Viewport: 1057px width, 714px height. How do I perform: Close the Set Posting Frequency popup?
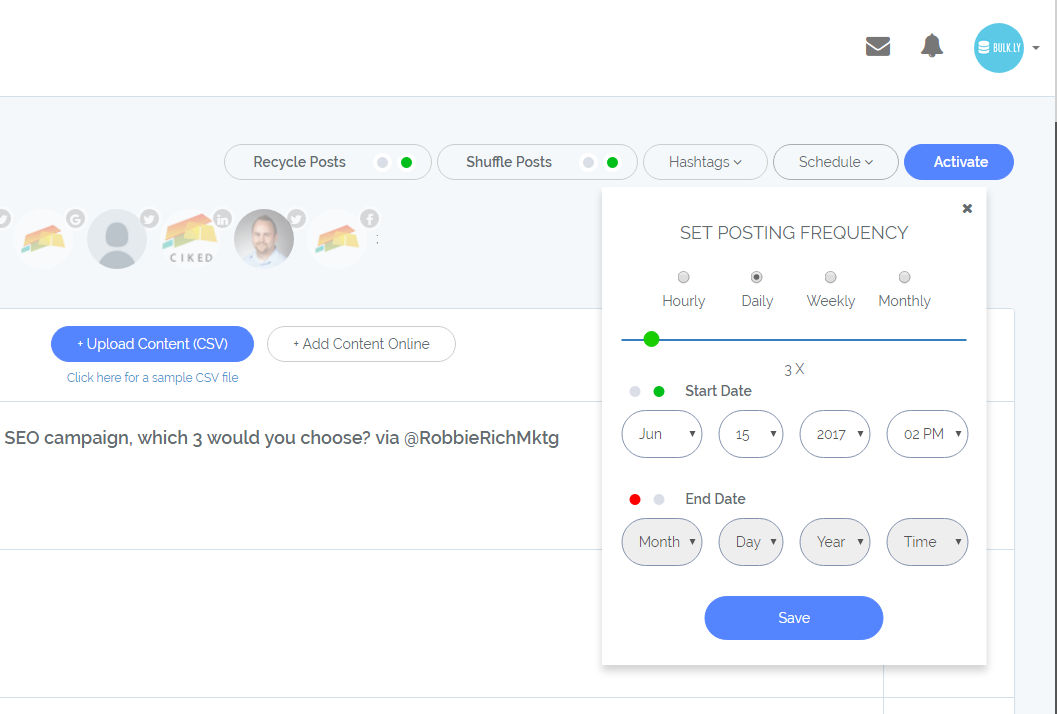(967, 209)
